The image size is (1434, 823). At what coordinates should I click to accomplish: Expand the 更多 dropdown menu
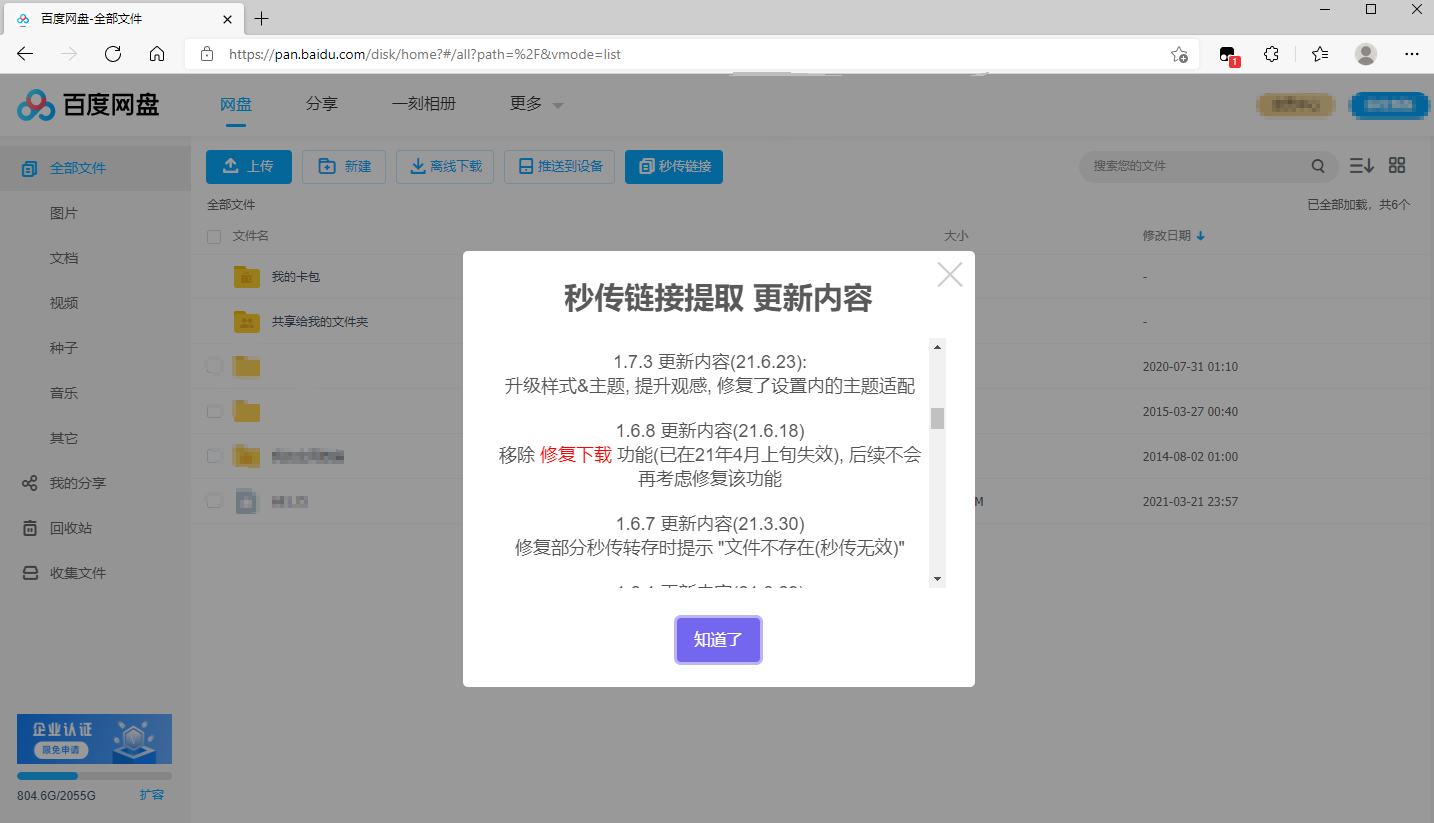click(536, 104)
